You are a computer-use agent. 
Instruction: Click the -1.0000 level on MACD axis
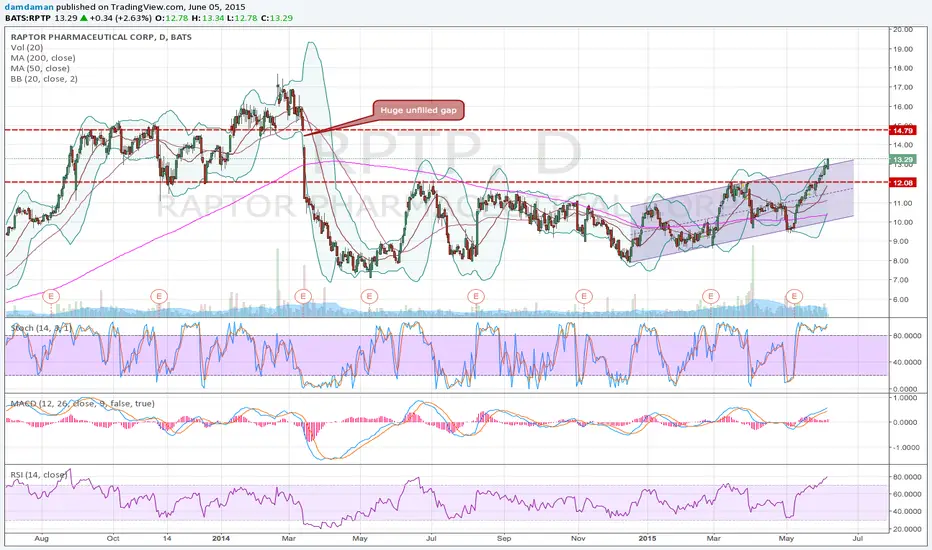click(904, 448)
